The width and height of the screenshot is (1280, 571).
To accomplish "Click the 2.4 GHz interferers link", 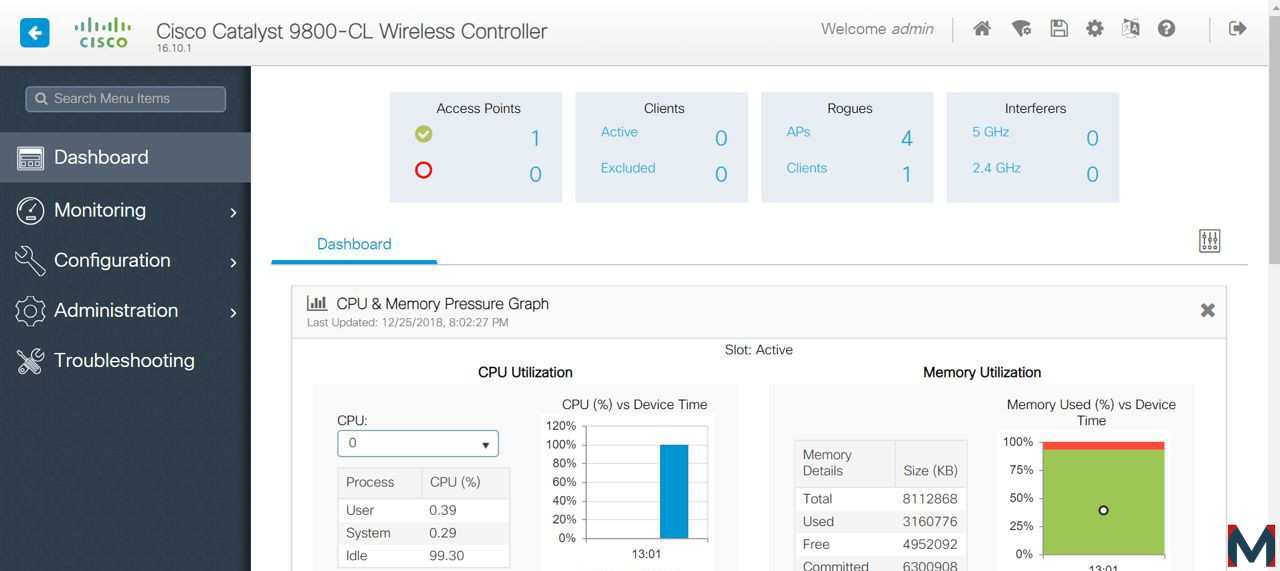I will 996,168.
